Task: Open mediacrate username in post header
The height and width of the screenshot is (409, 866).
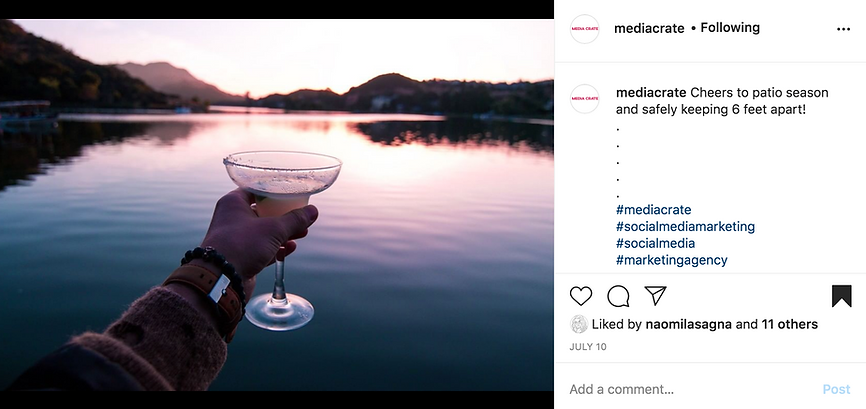Action: coord(649,28)
